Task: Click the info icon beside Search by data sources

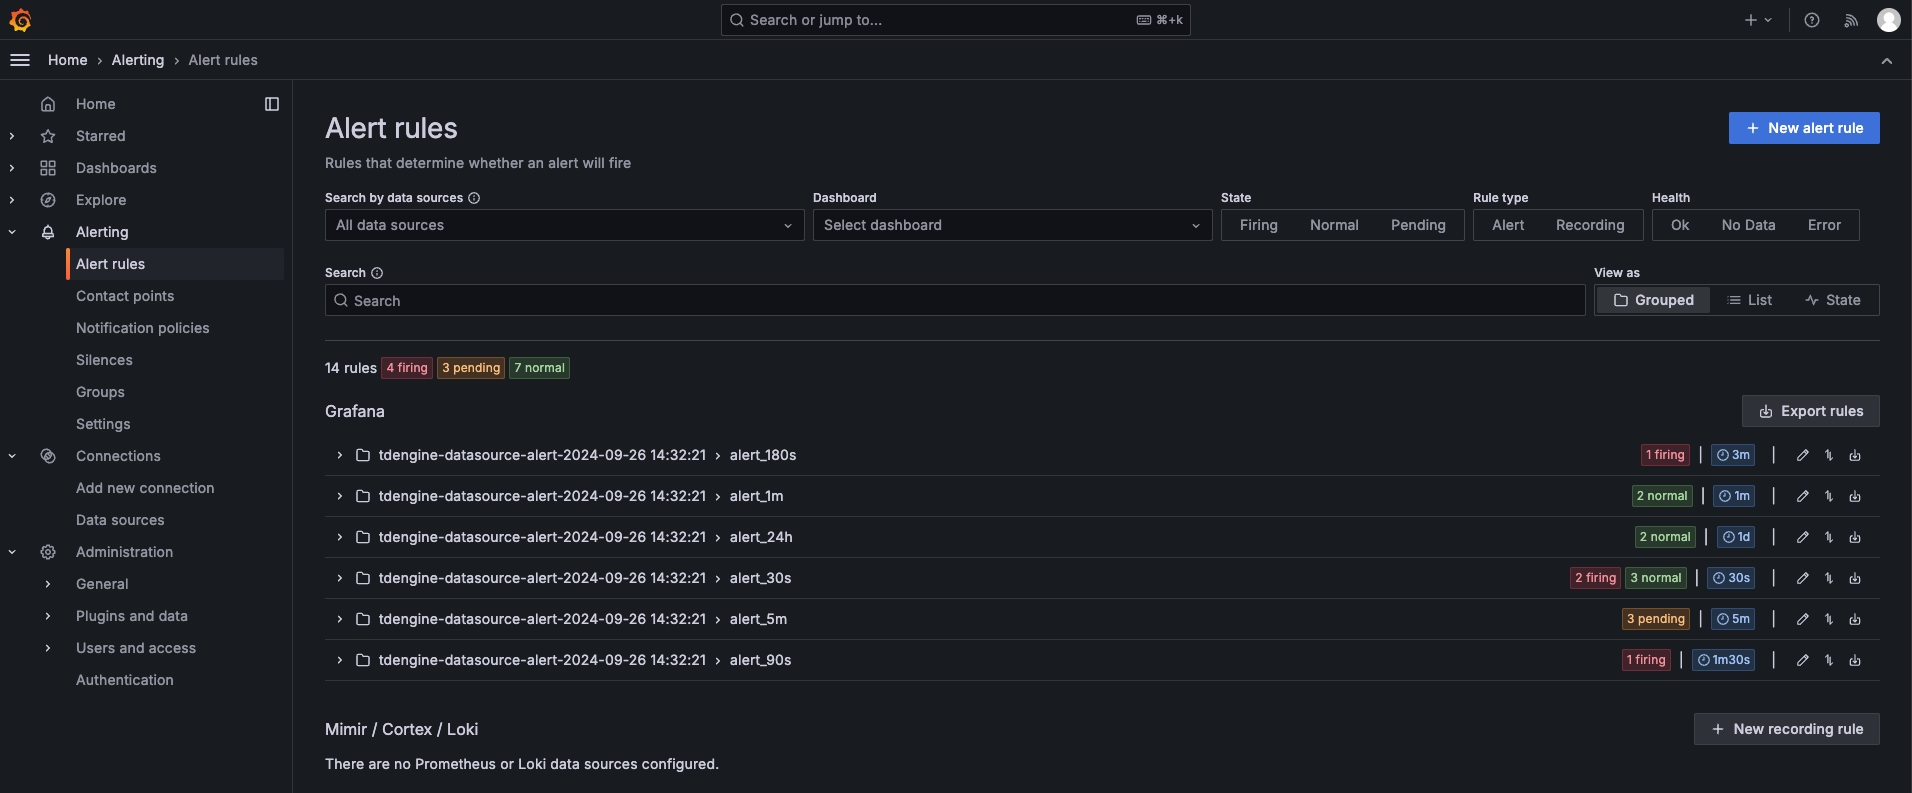Action: point(474,198)
